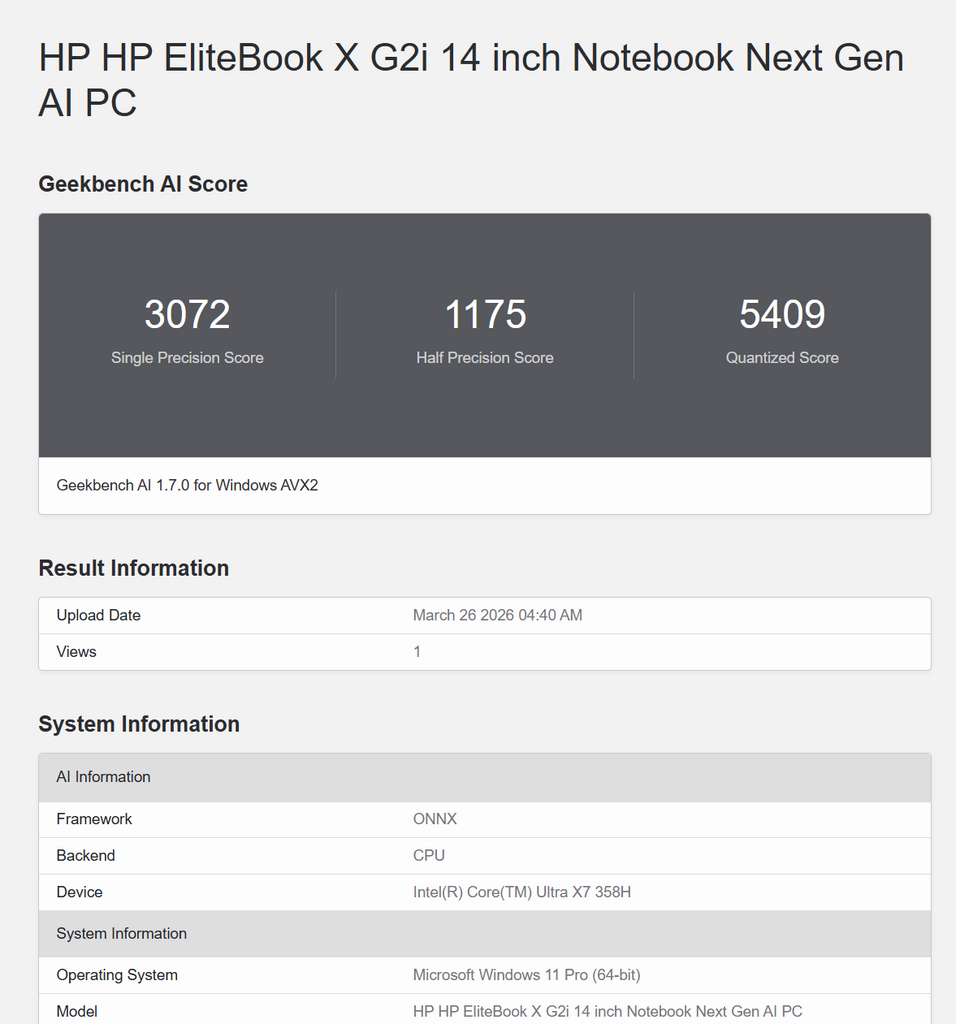
Task: Select the Intel Core Ultra X7 358H device
Action: tap(522, 892)
